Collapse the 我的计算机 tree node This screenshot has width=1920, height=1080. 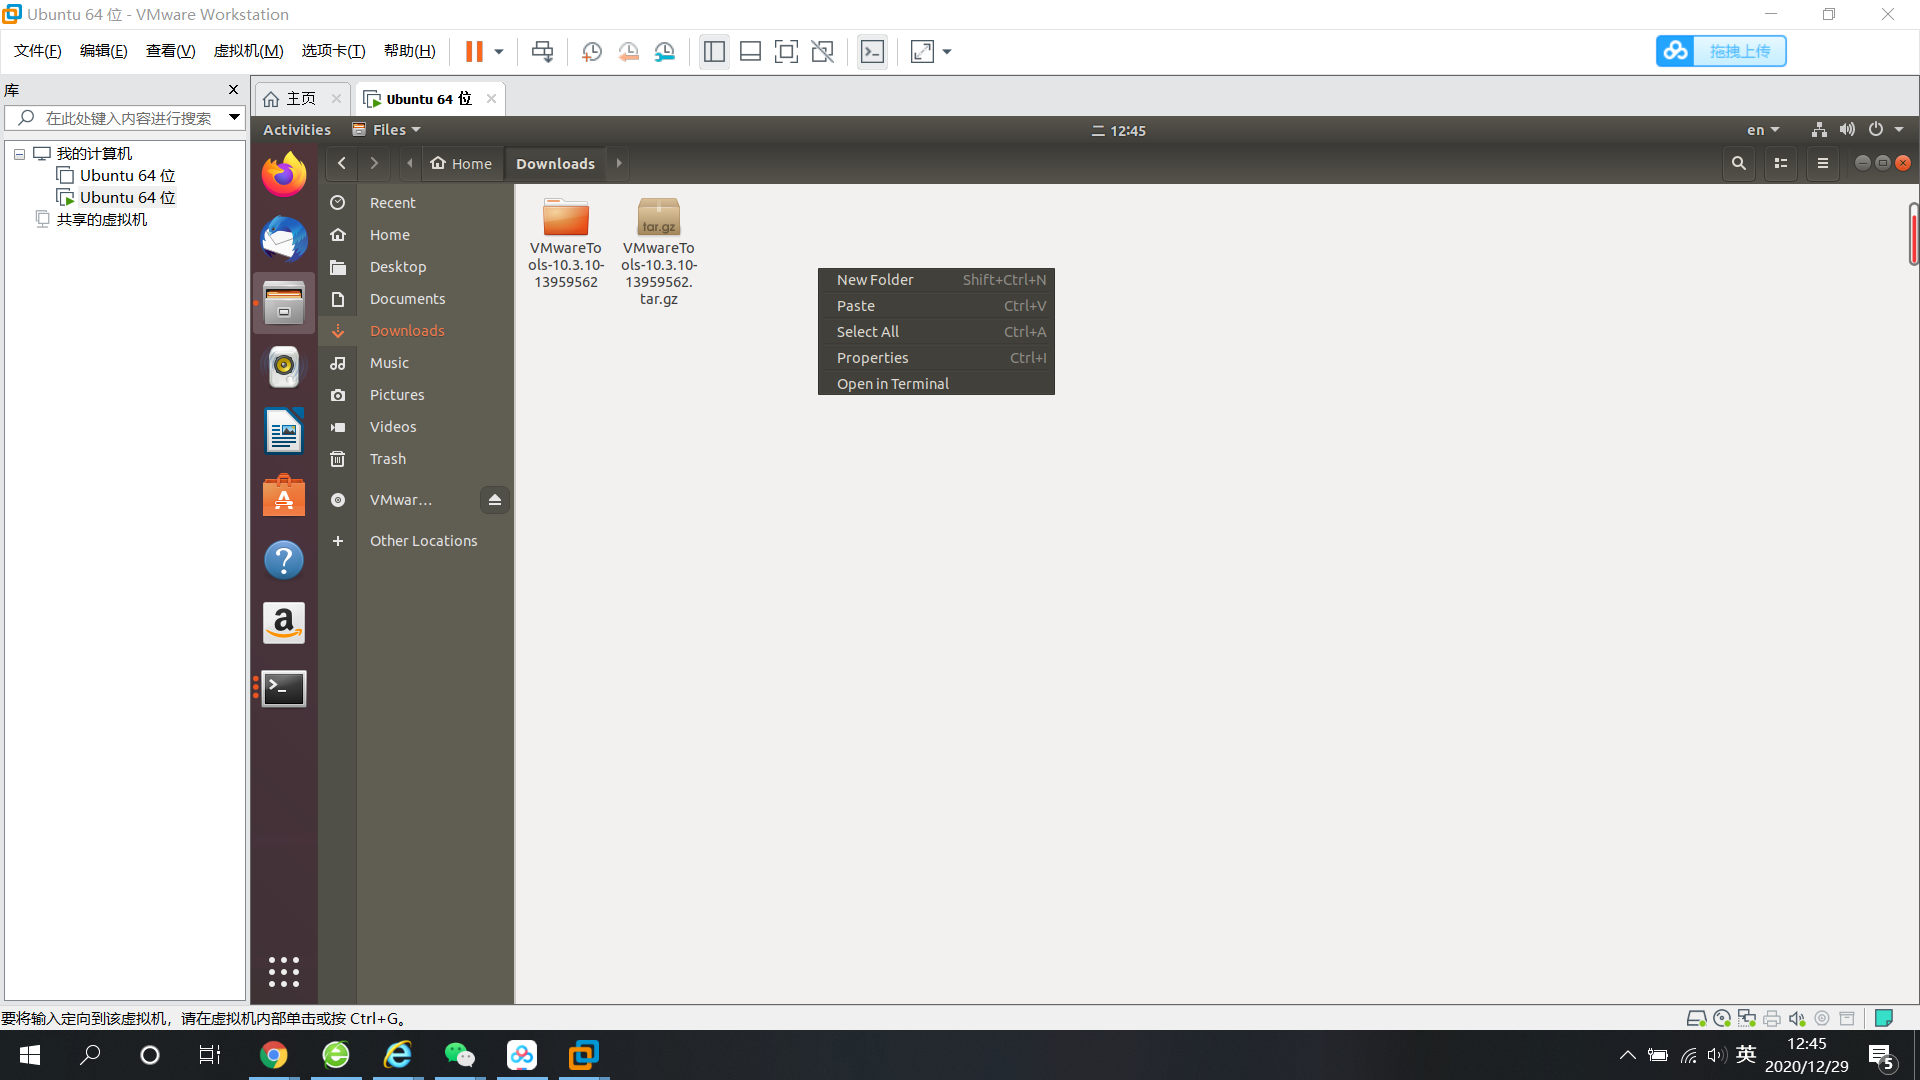[19, 154]
